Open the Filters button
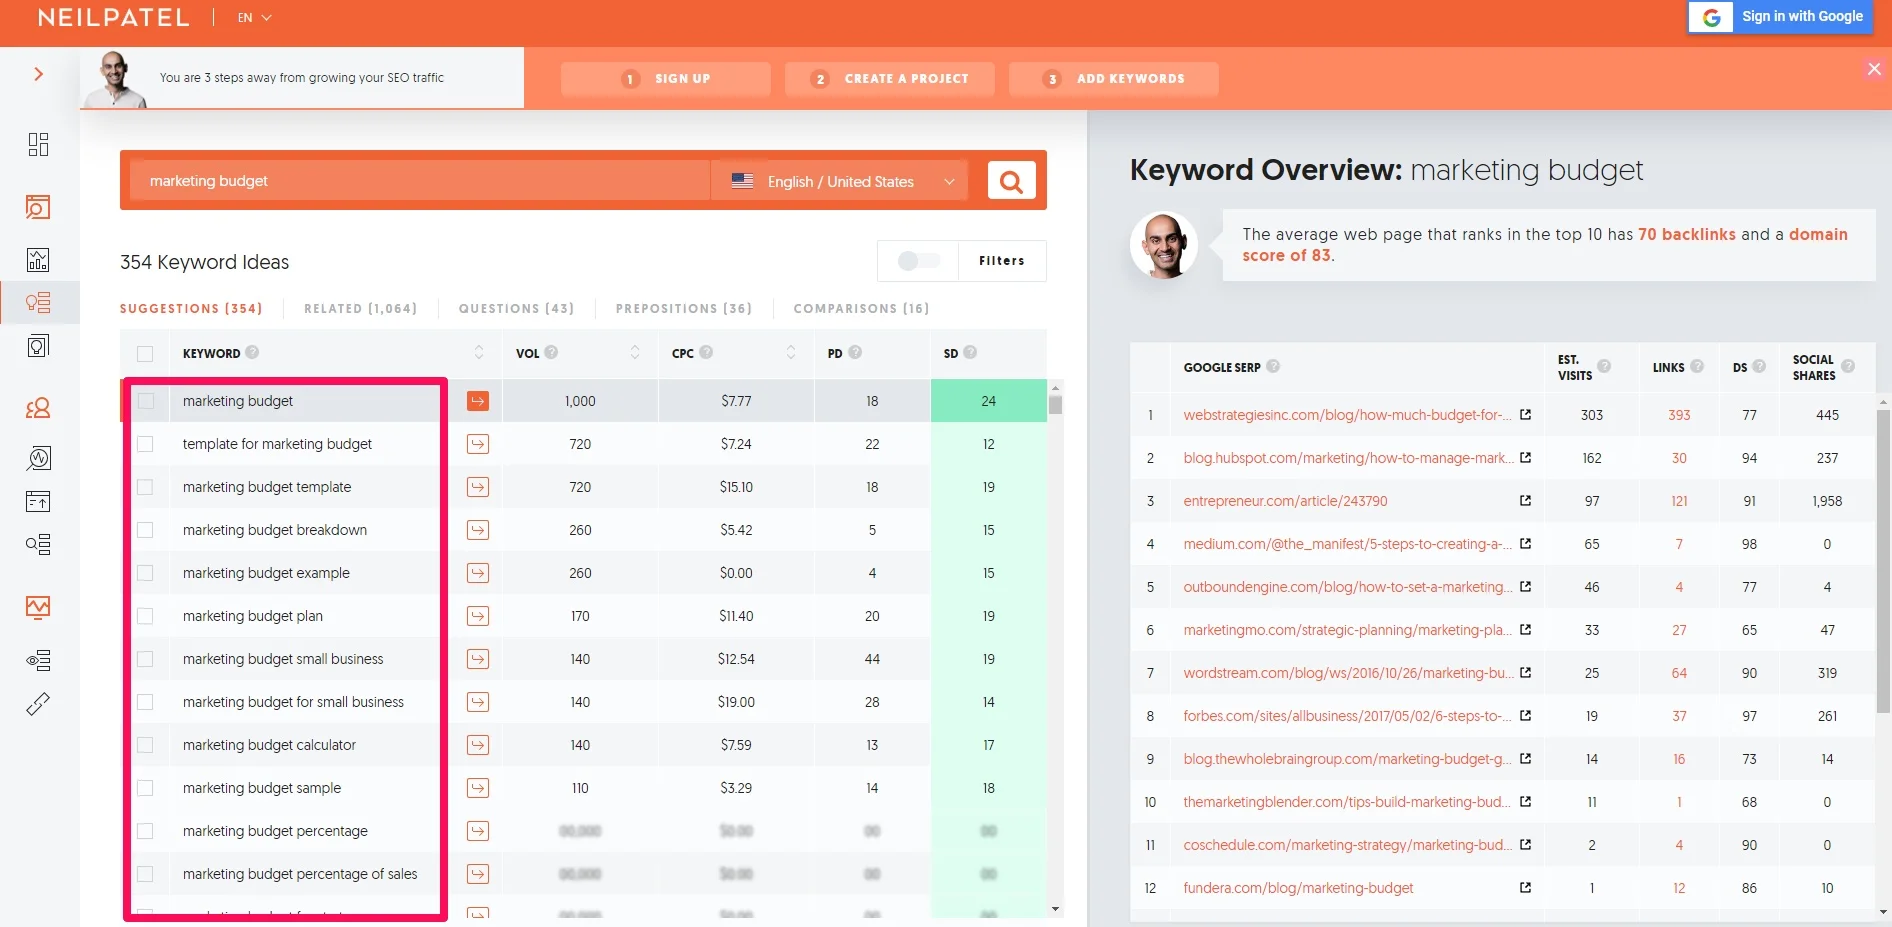 (x=1002, y=261)
